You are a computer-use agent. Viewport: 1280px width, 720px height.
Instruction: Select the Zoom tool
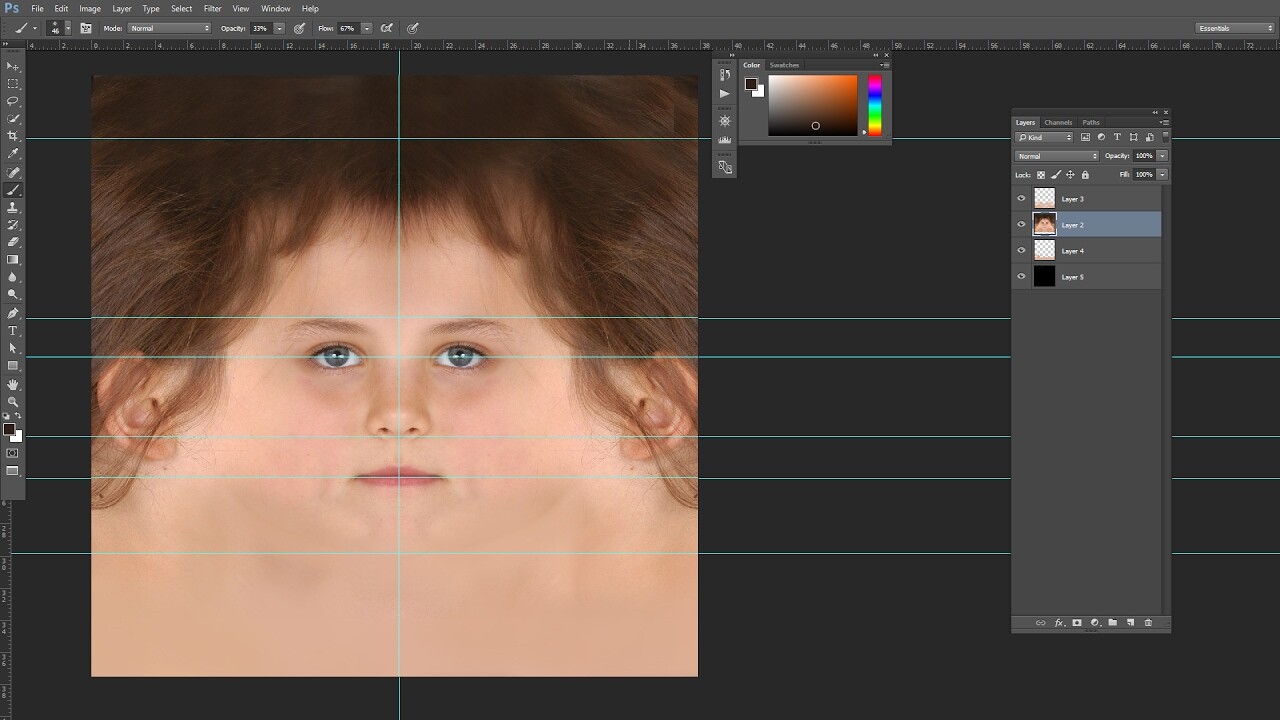[13, 401]
